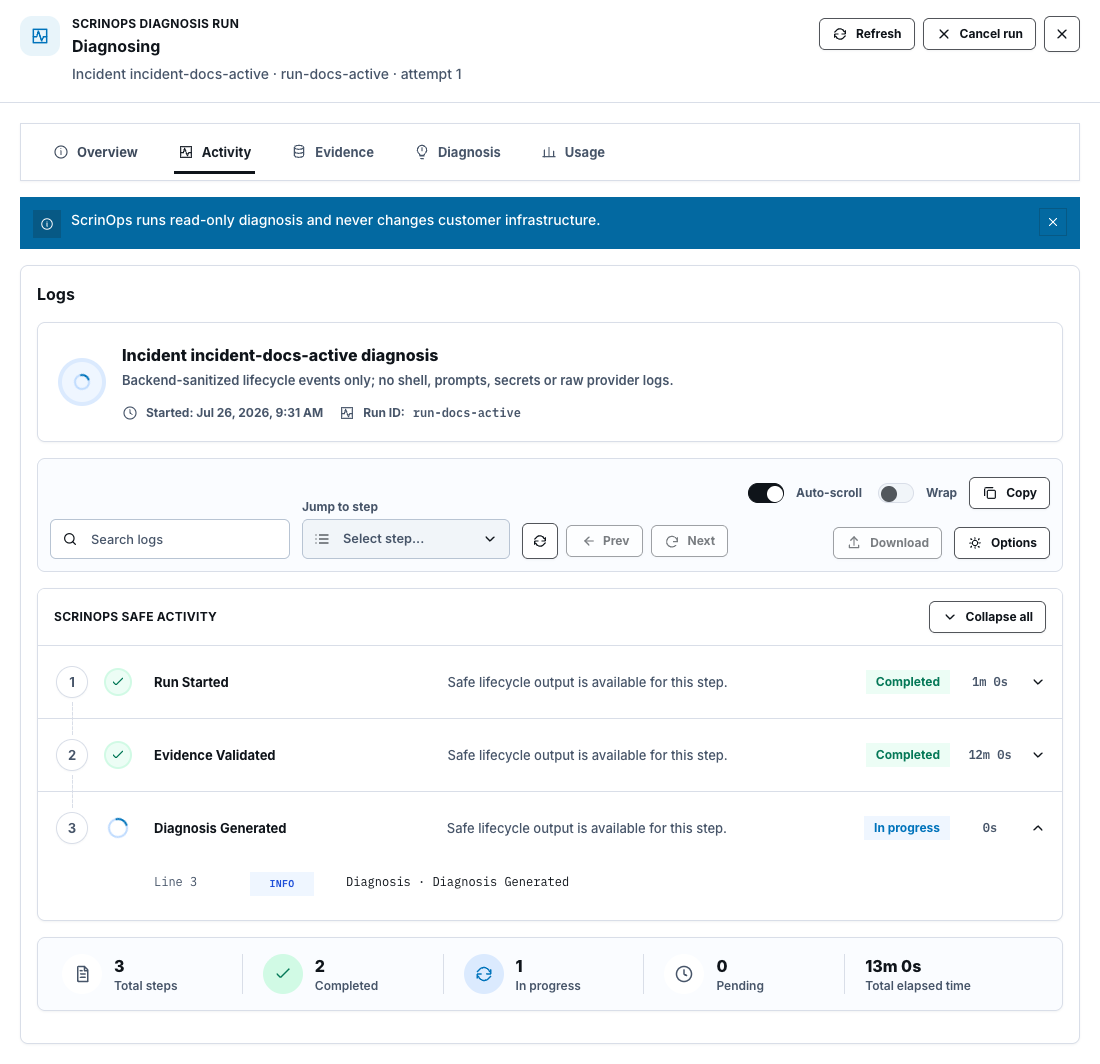Select the Evidence Validated step title
Viewport: 1100px width, 1064px height.
[x=214, y=755]
